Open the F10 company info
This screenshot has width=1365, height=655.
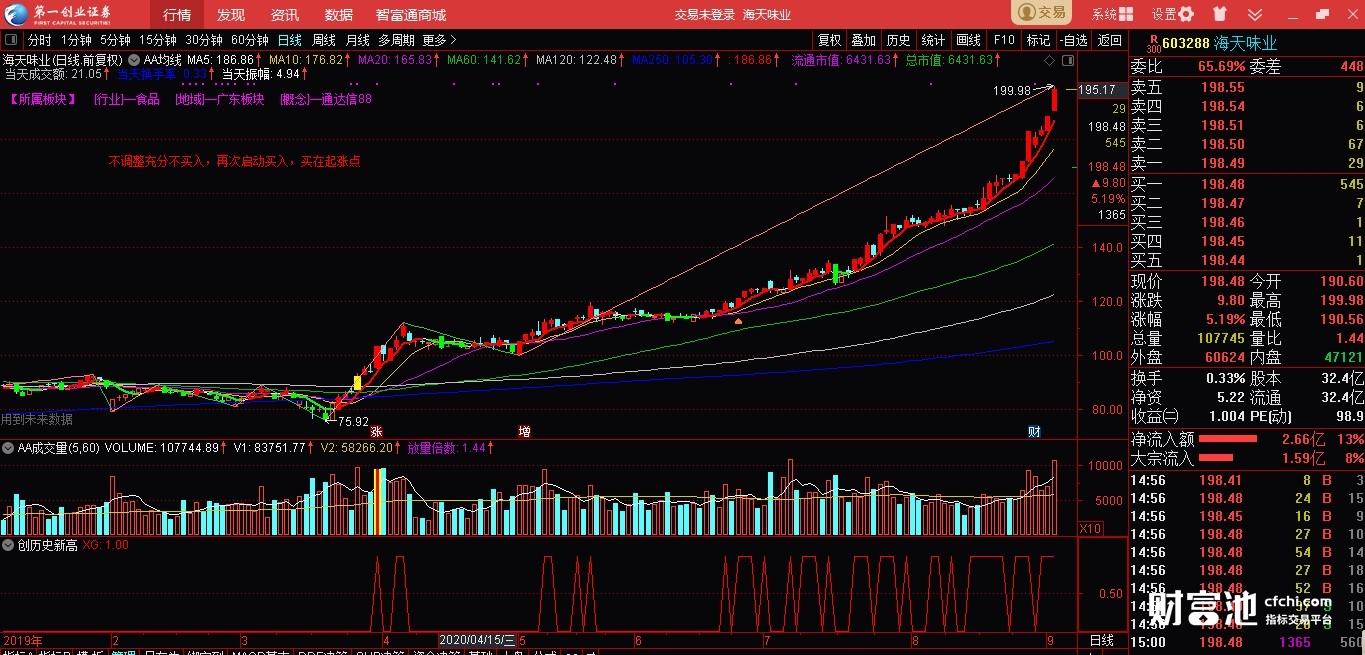coord(1004,40)
